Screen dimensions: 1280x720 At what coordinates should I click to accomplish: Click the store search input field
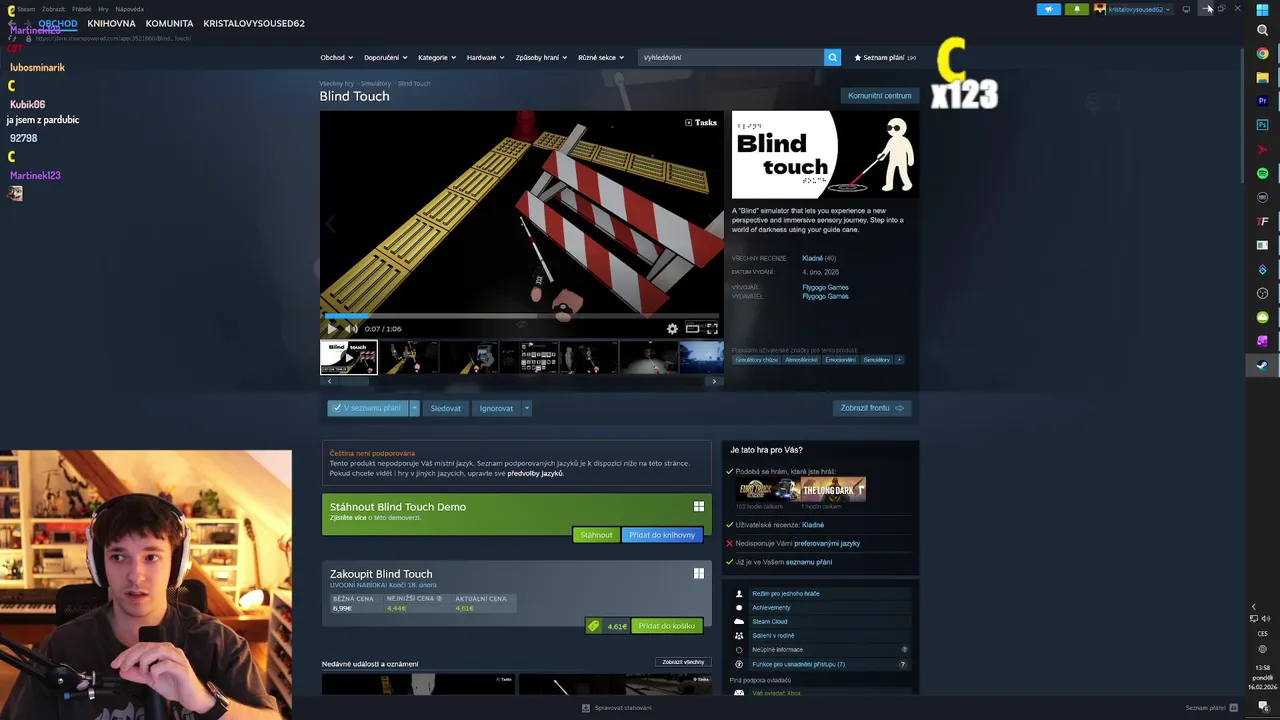pyautogui.click(x=731, y=57)
